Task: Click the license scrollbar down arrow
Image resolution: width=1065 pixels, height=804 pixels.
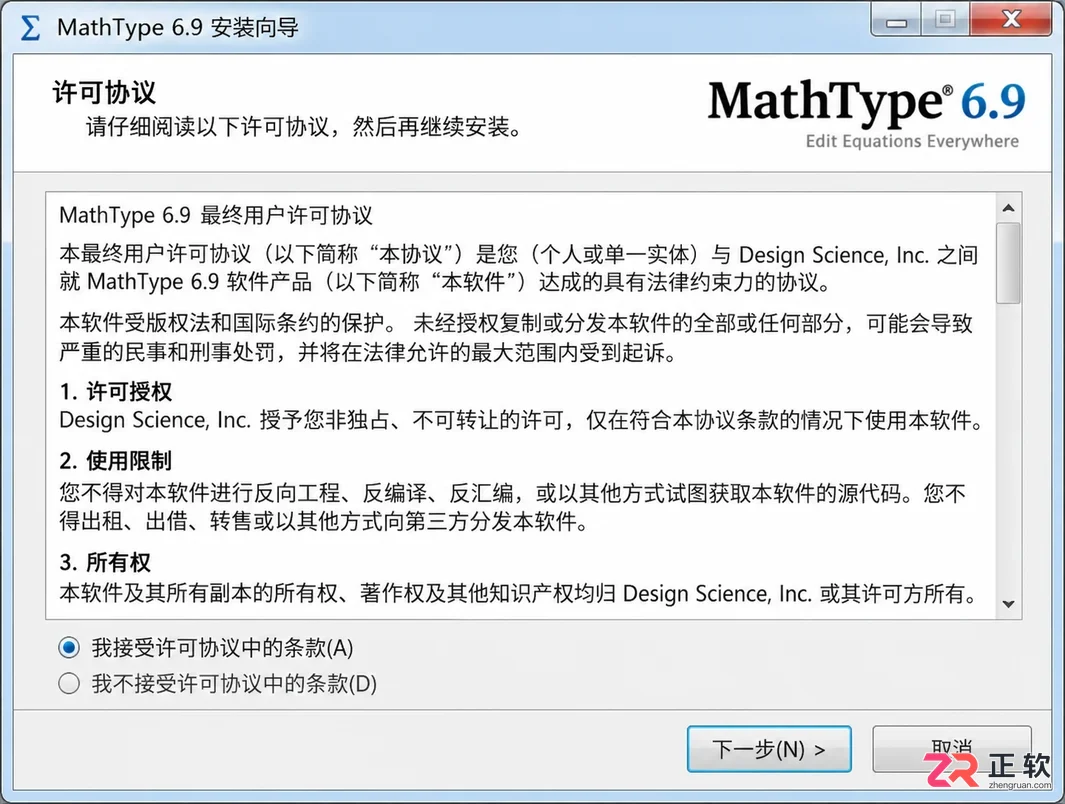Action: 1009,604
